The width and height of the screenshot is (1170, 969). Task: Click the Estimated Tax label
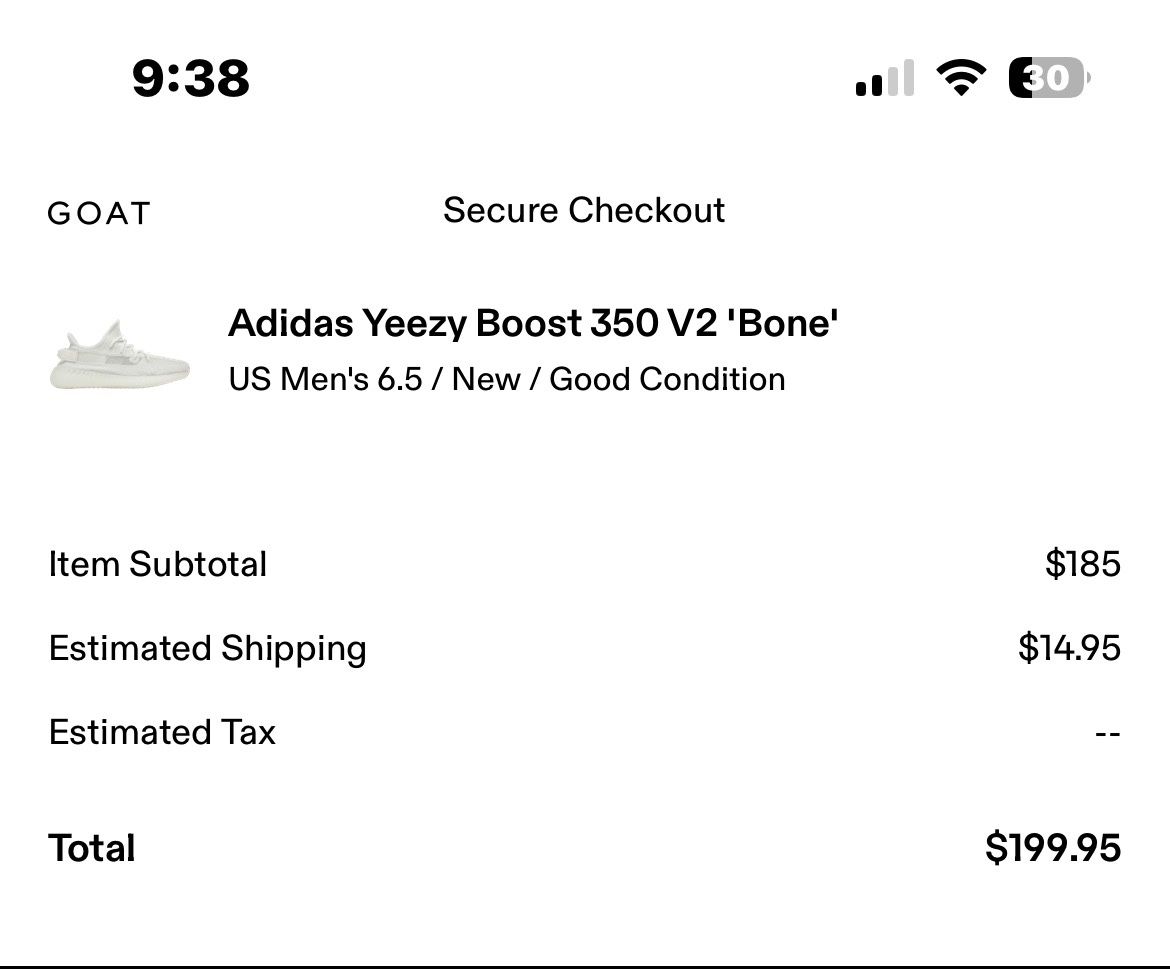coord(161,732)
